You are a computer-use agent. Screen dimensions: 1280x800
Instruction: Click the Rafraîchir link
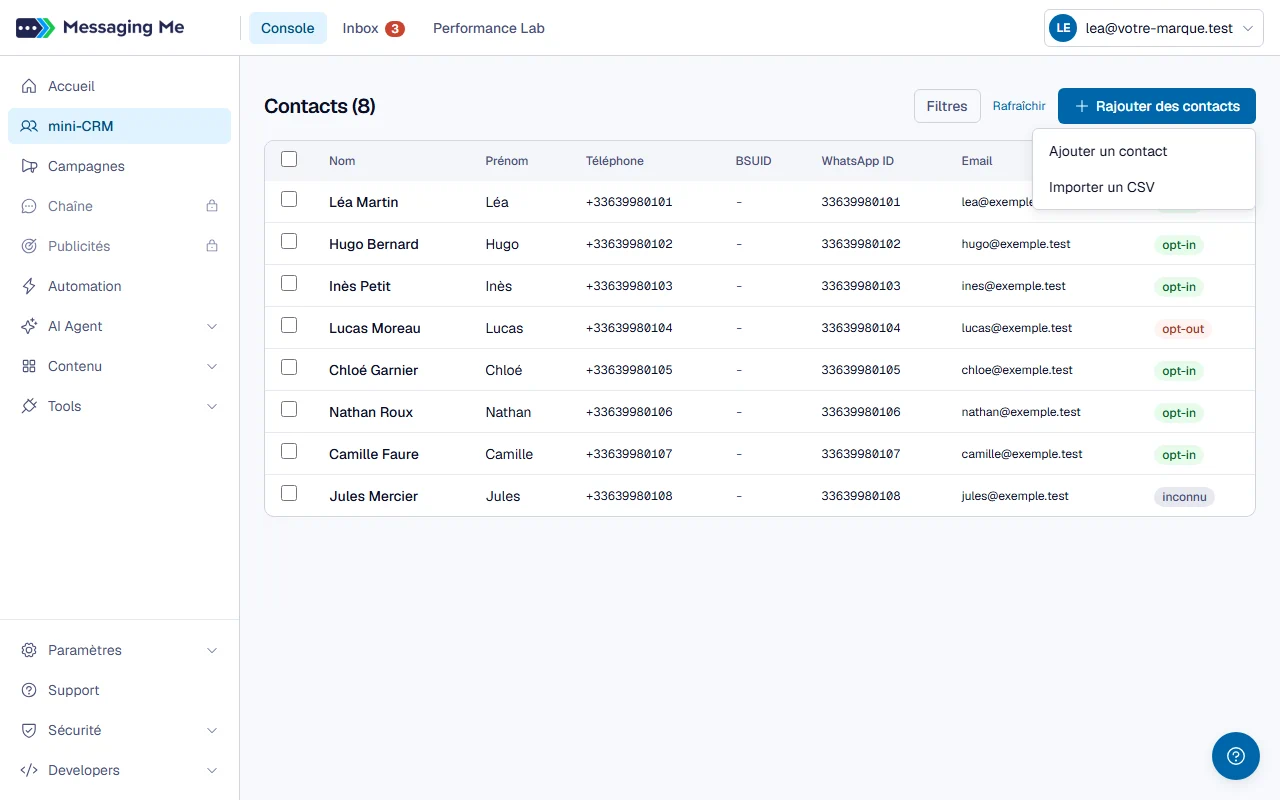tap(1019, 106)
